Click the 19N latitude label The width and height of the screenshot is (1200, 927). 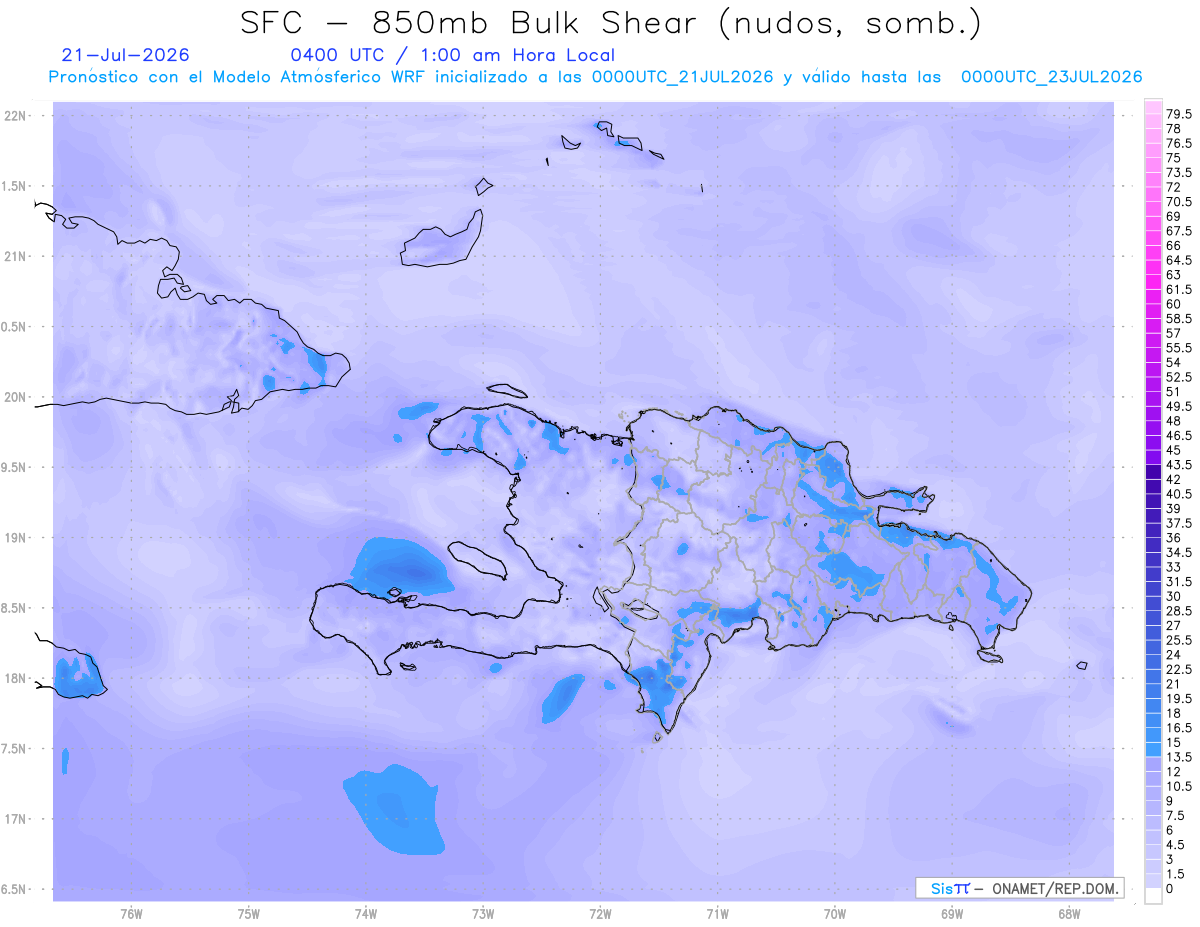tap(15, 537)
